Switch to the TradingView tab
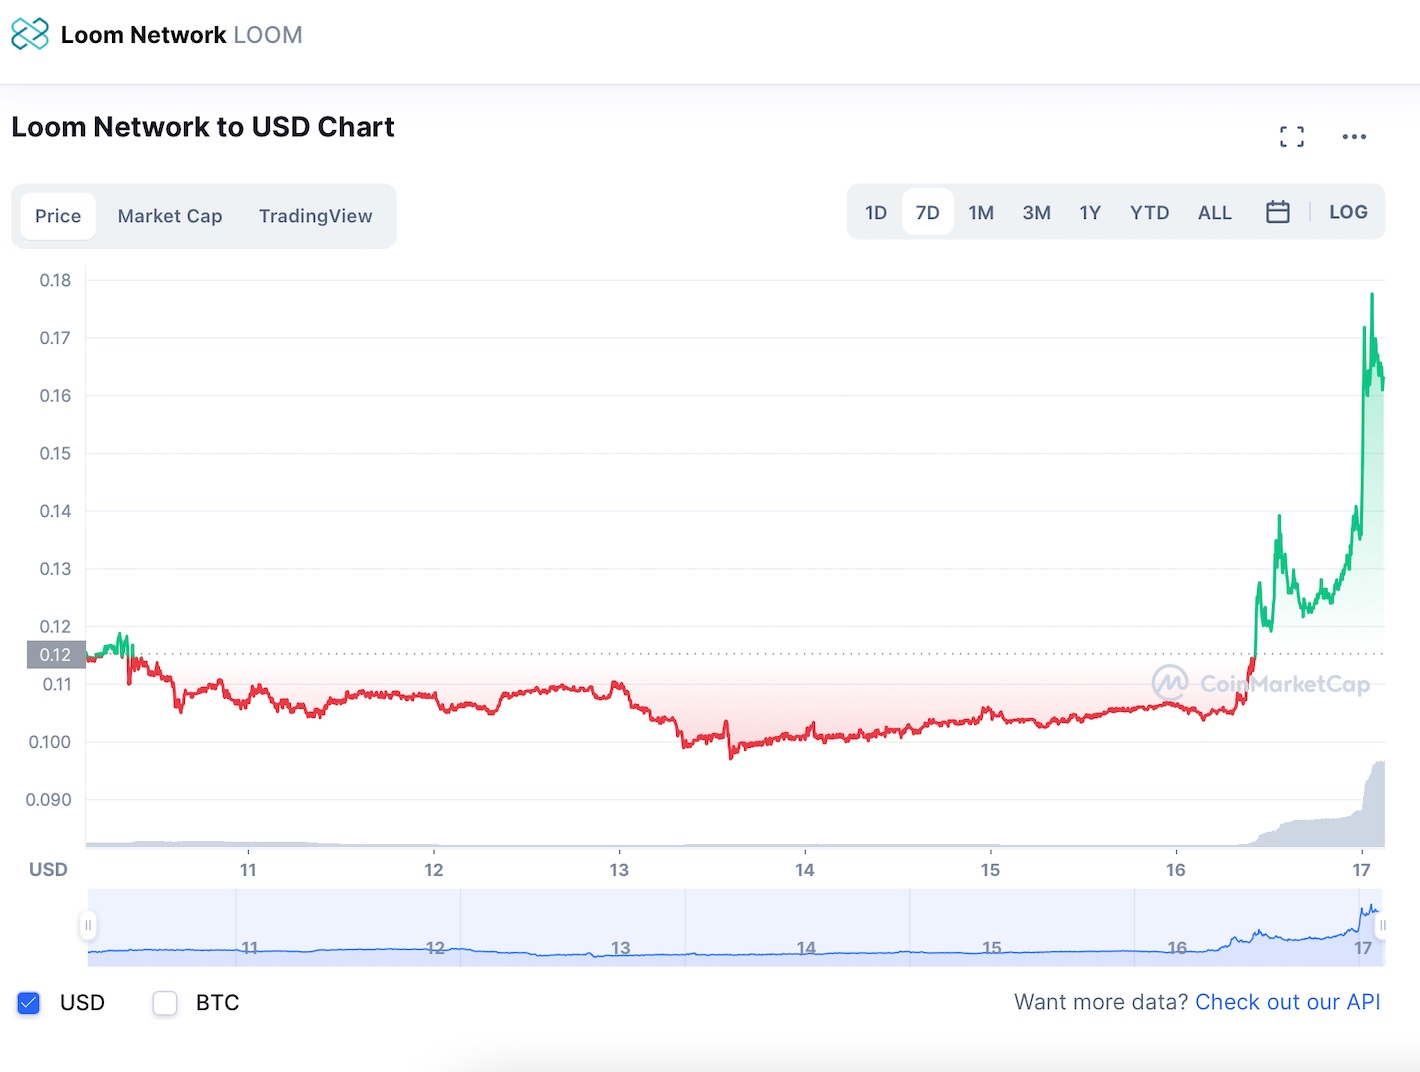Screen dimensions: 1420x1072 (x=316, y=216)
